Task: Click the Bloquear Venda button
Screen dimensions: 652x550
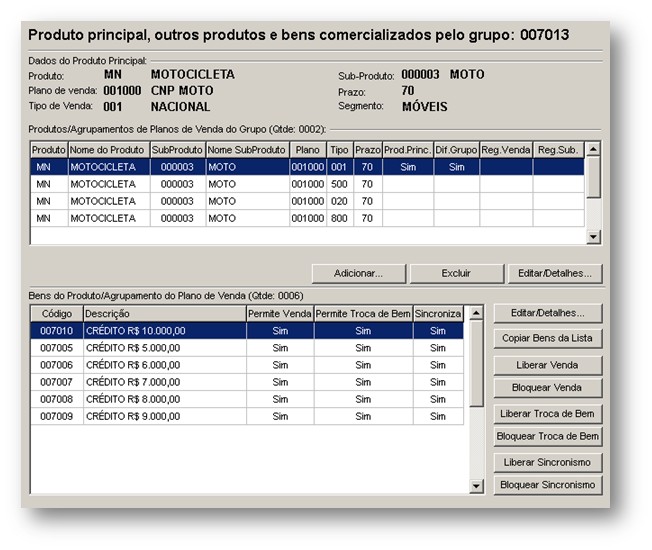Action: (x=548, y=388)
